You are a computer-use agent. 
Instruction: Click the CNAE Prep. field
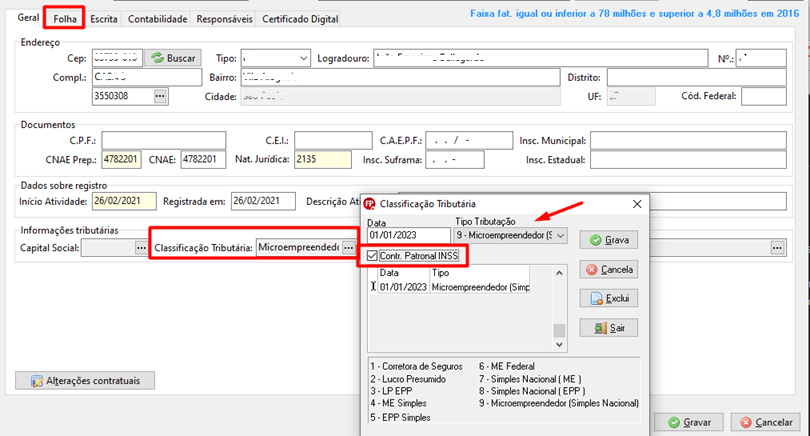122,160
